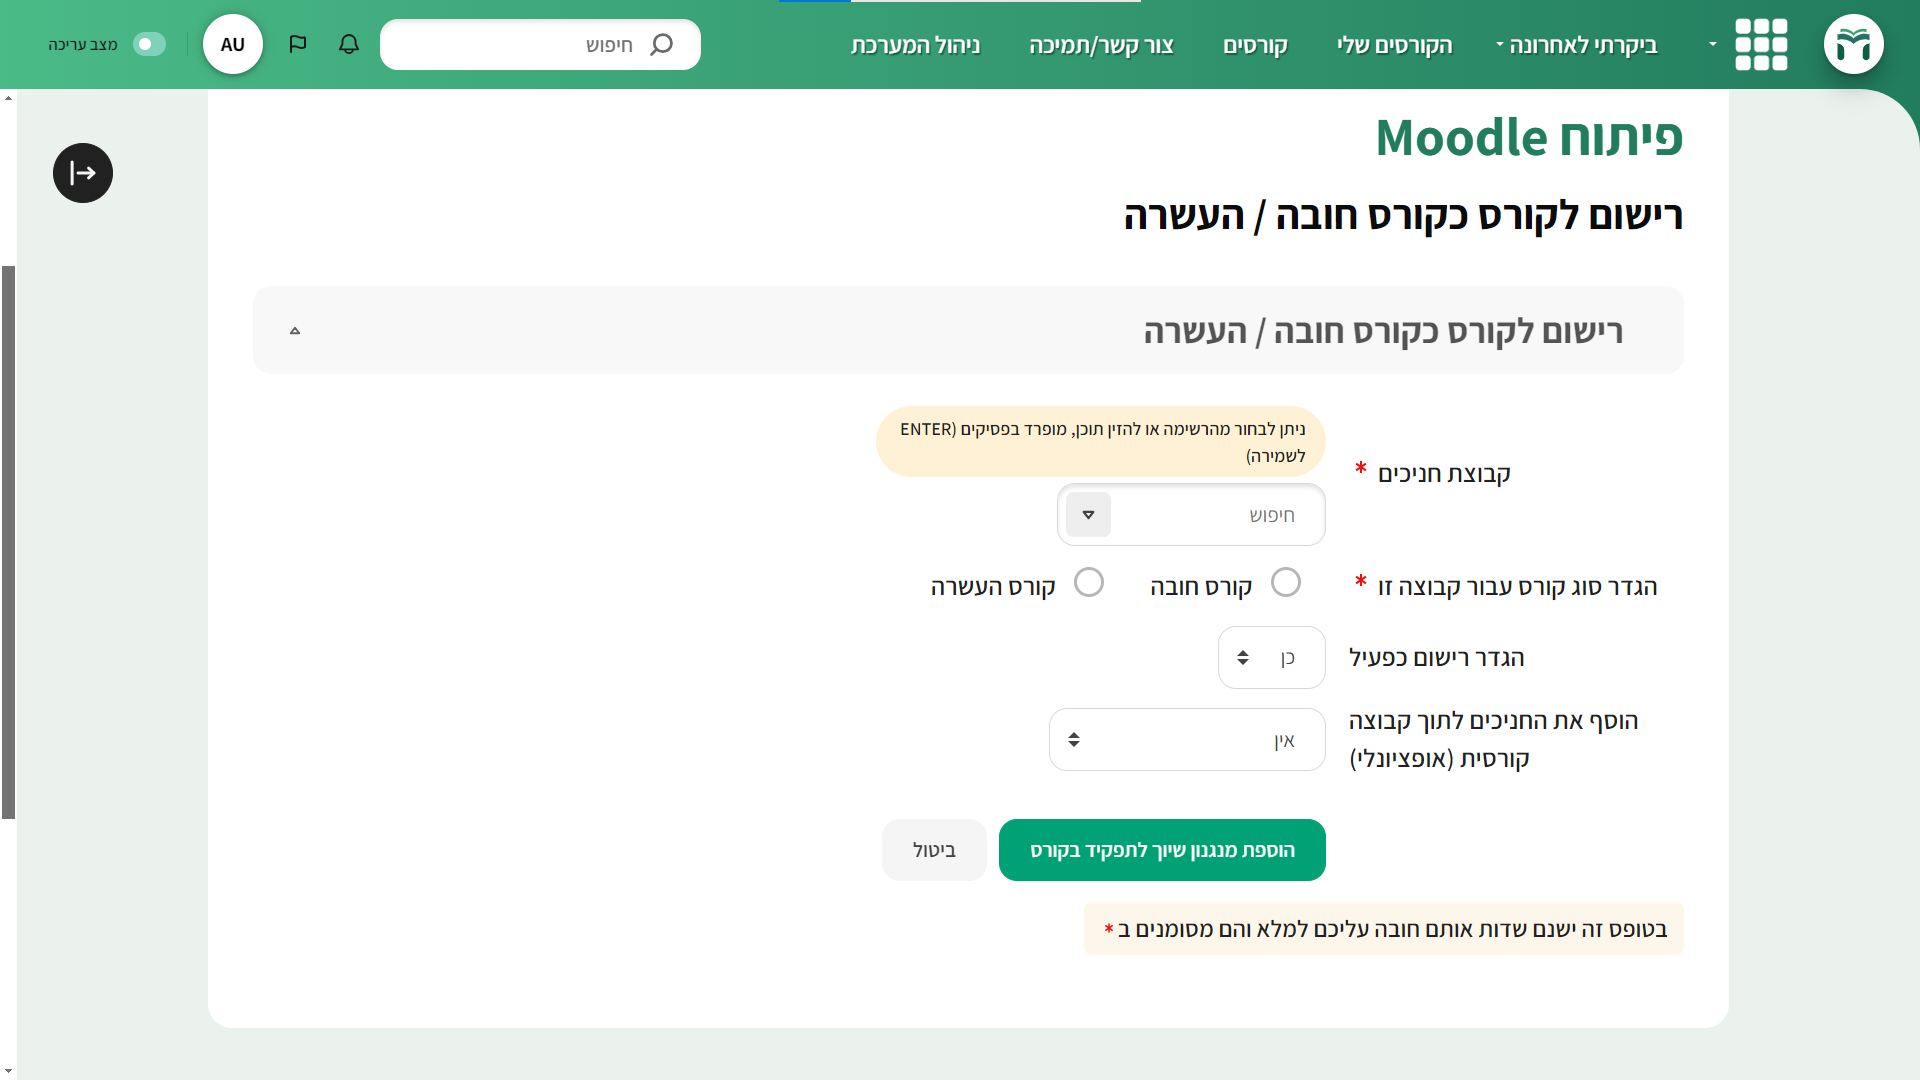This screenshot has height=1080, width=1920.
Task: Click the קבוצת חניכים field label
Action: click(1444, 473)
